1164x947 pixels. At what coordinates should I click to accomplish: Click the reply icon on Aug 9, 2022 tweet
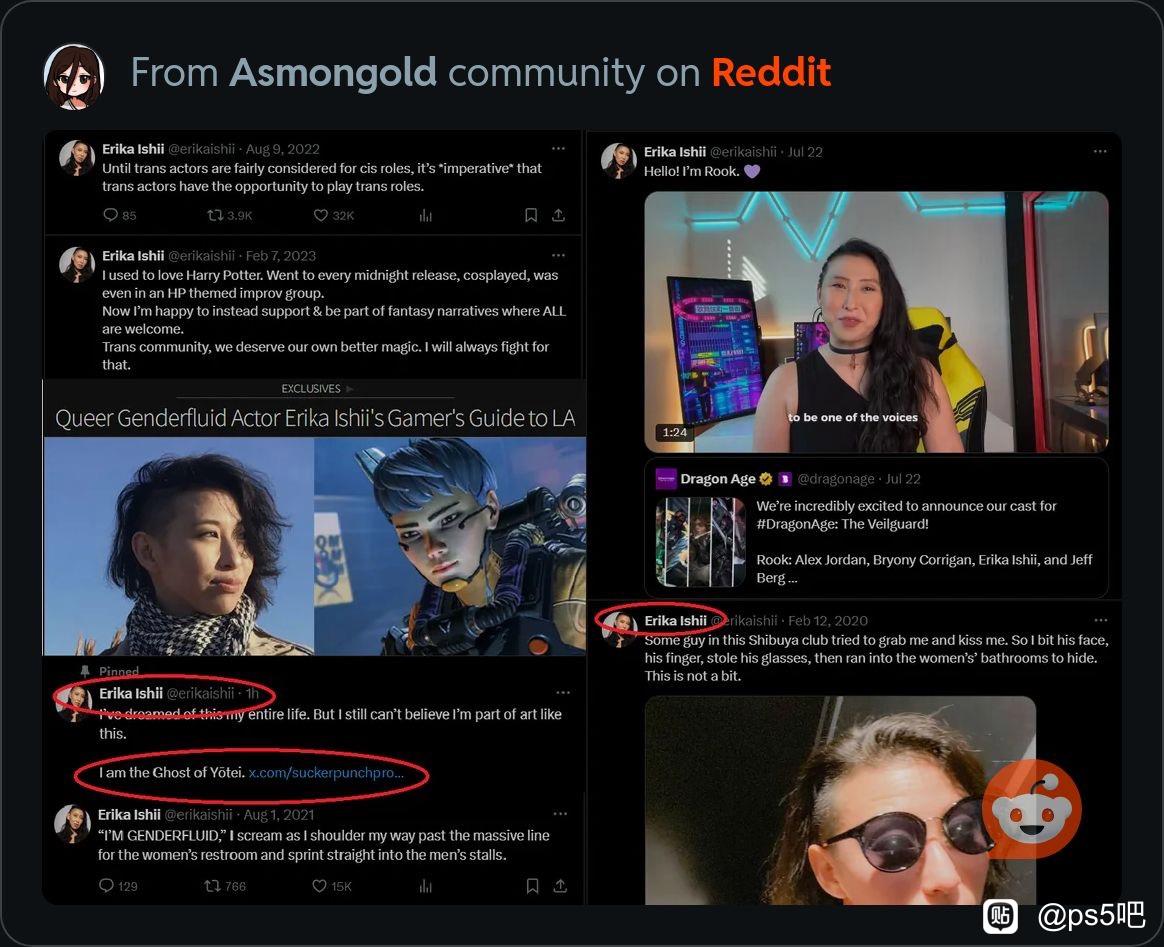(111, 215)
